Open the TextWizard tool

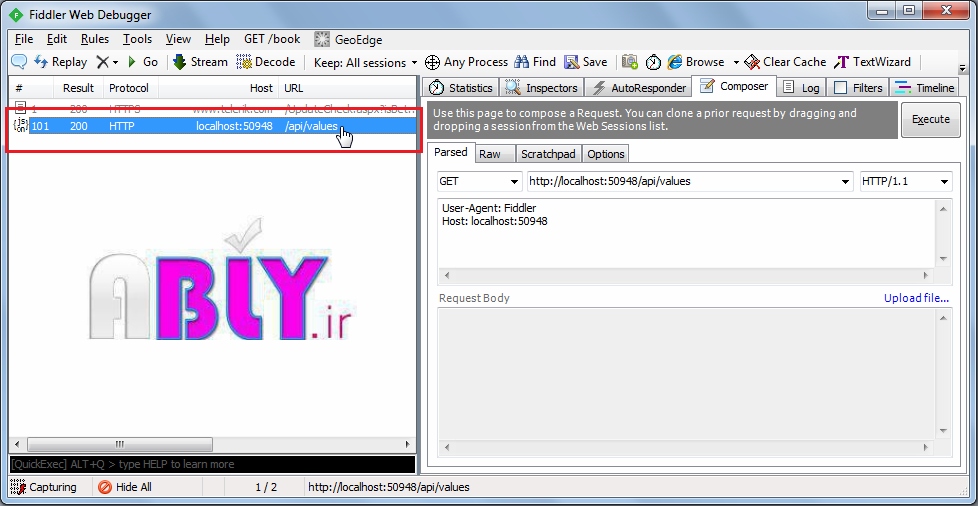coord(872,62)
